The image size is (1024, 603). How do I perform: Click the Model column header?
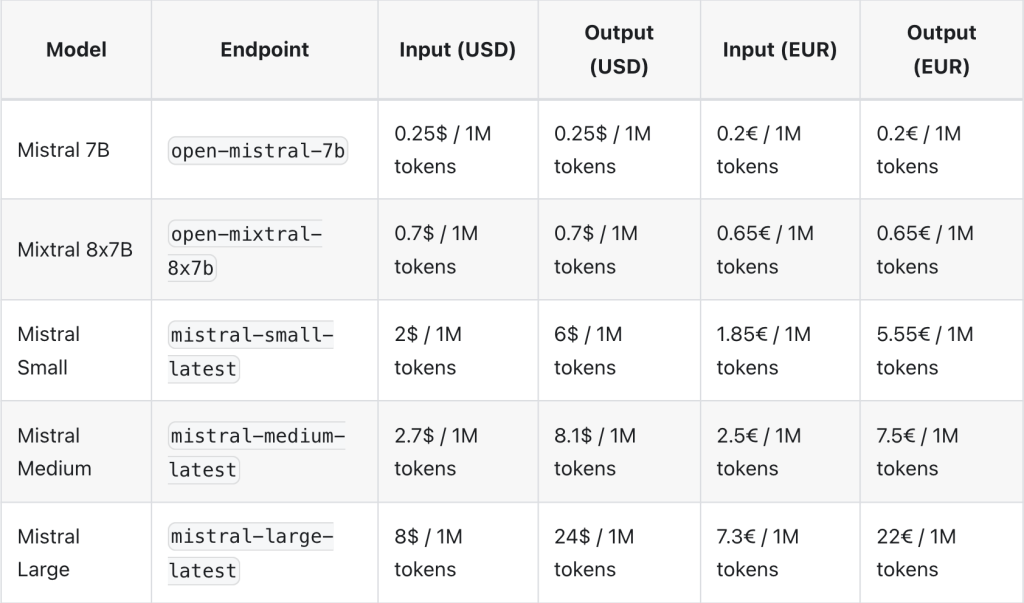[x=76, y=50]
